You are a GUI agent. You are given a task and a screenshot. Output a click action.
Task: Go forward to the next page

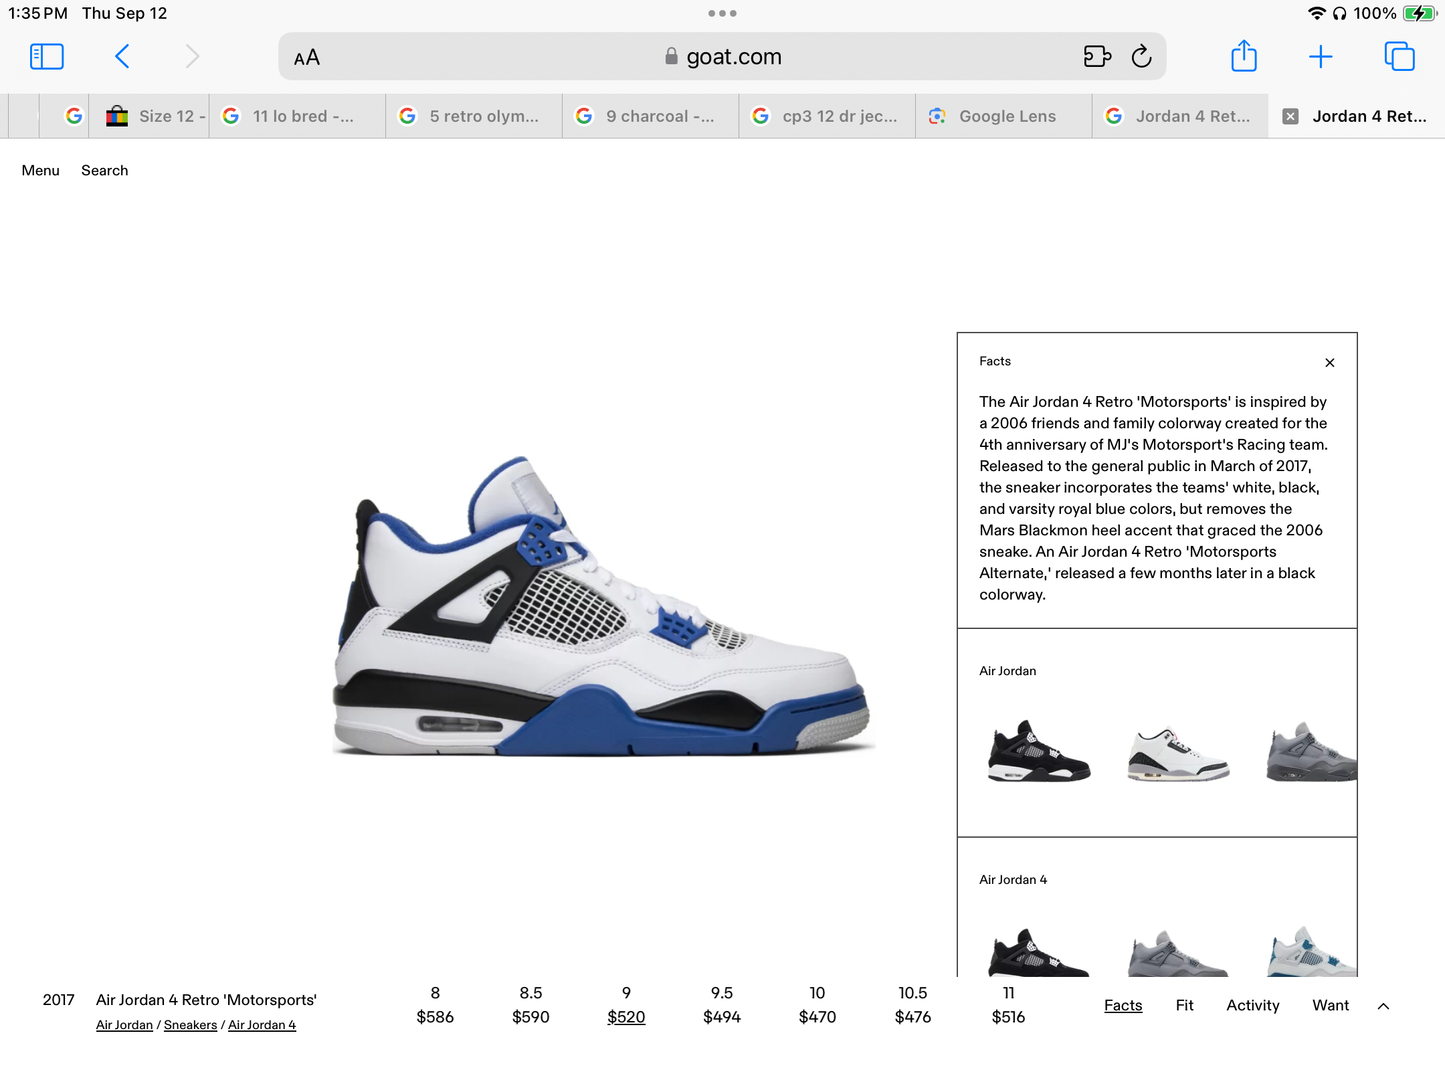point(192,56)
